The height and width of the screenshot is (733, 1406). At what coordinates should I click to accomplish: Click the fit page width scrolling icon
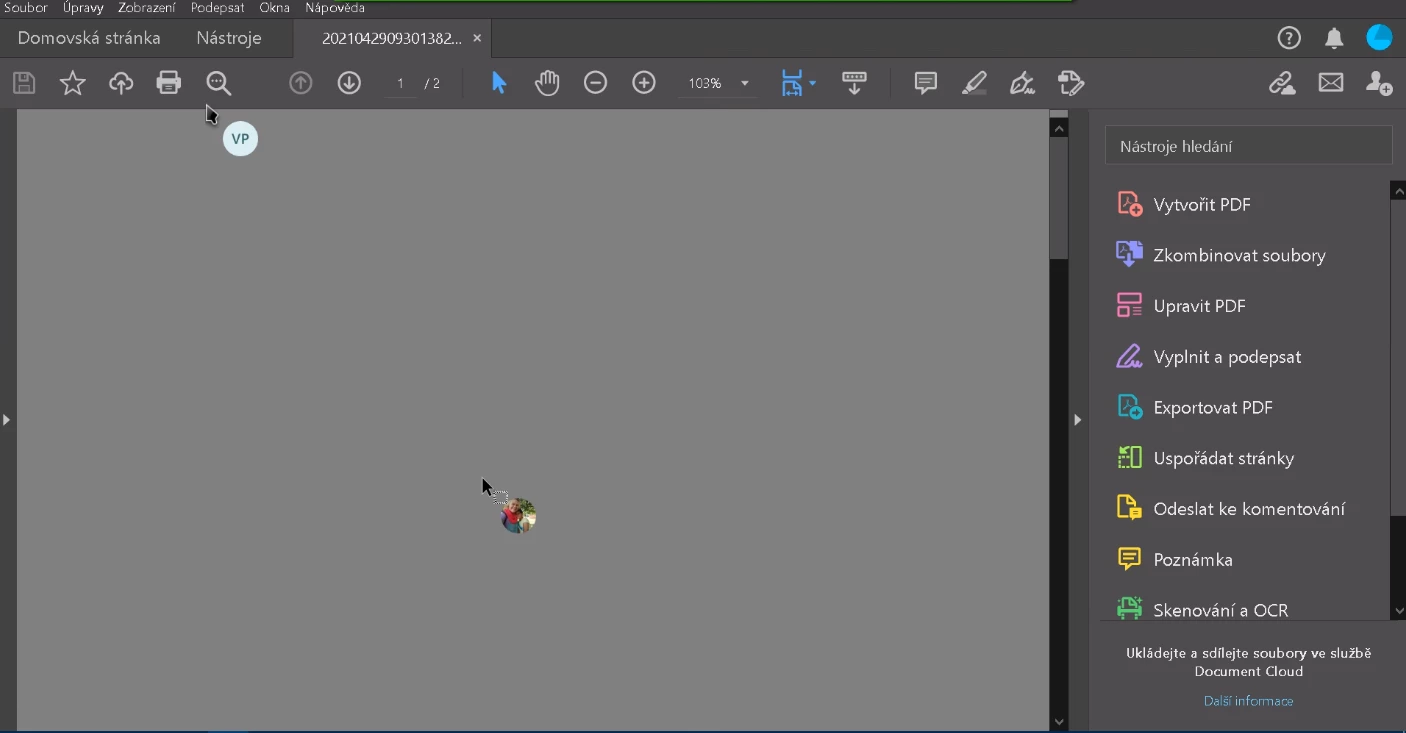click(x=792, y=83)
